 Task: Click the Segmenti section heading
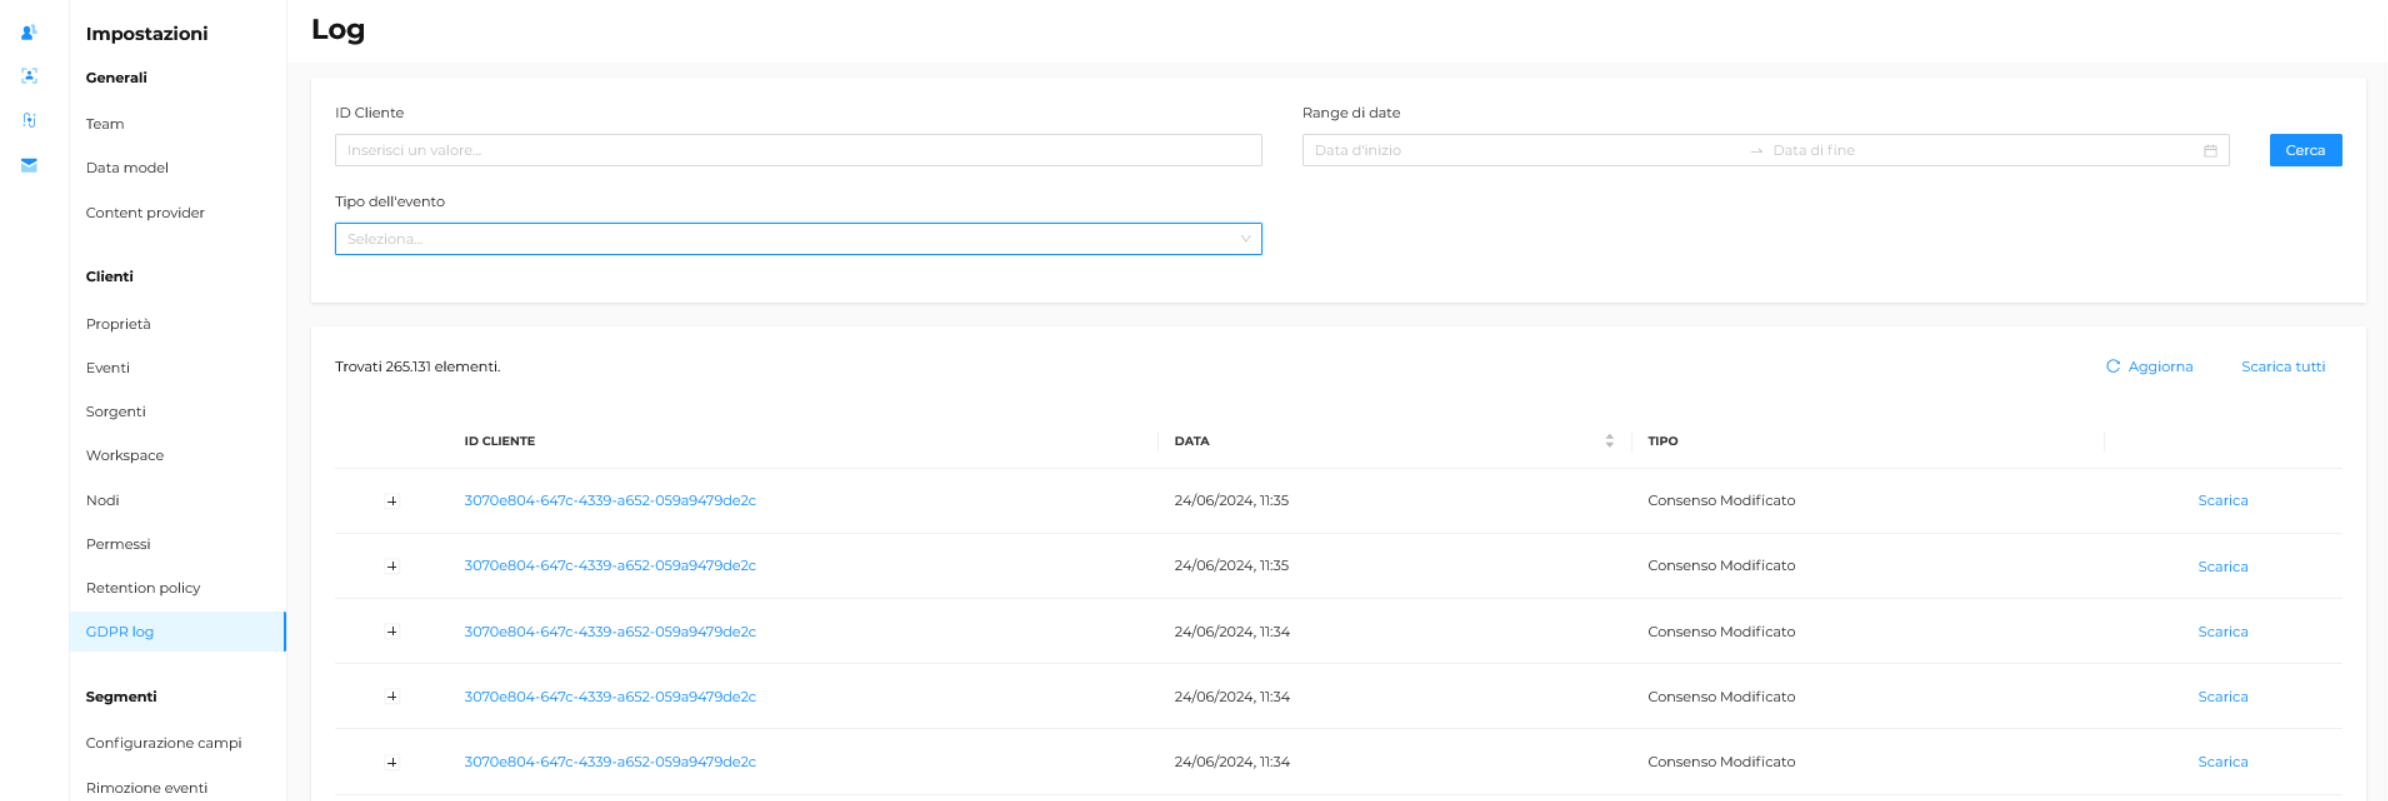pos(121,697)
